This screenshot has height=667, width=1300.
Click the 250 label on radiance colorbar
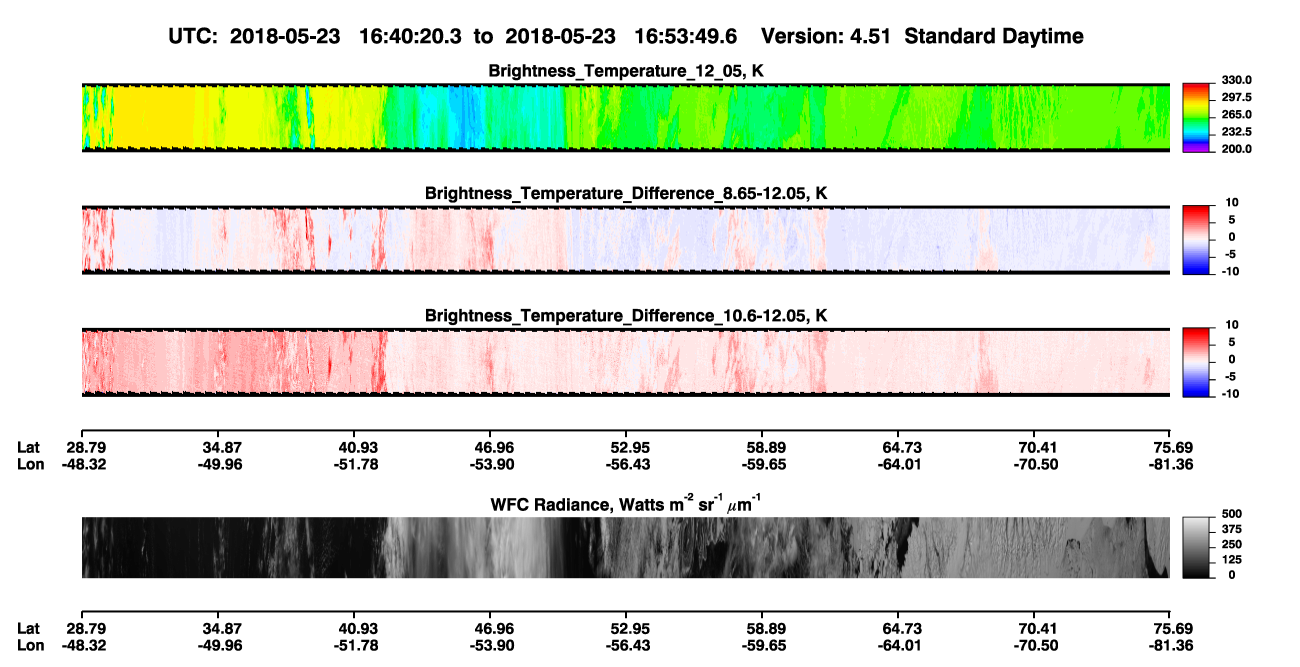pos(1234,546)
